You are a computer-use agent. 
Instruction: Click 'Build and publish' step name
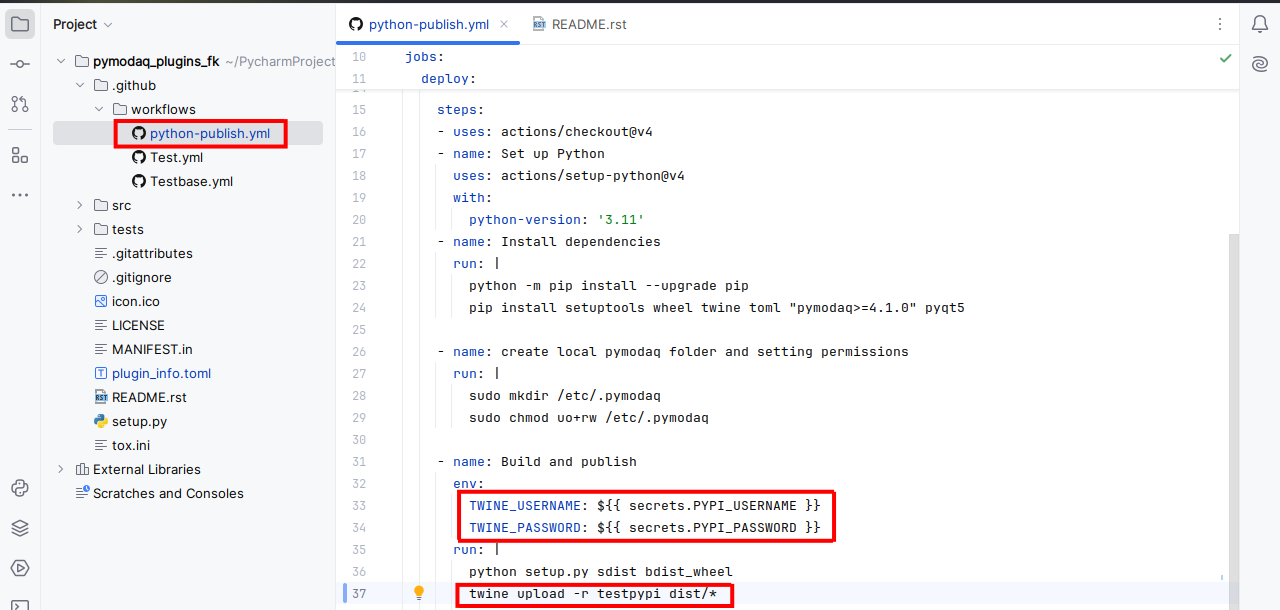569,462
